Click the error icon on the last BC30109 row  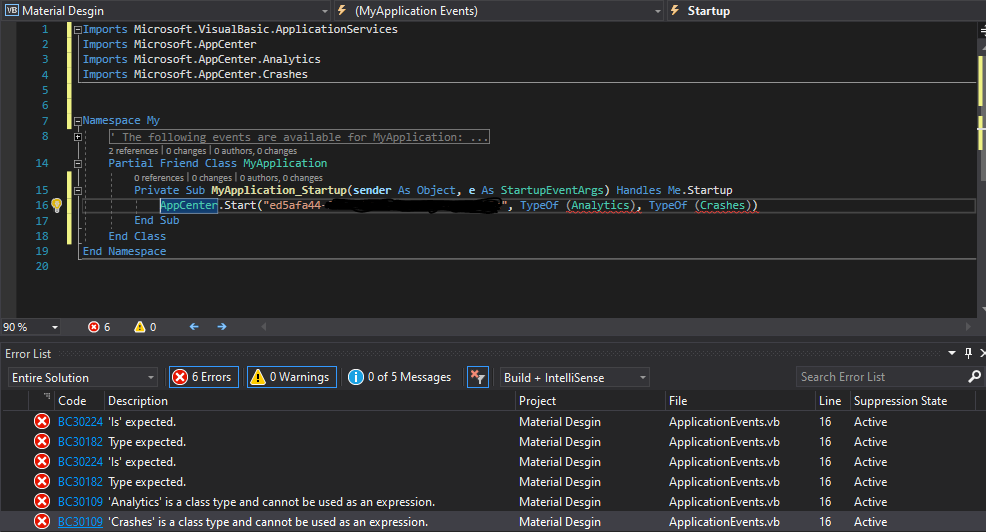(42, 521)
